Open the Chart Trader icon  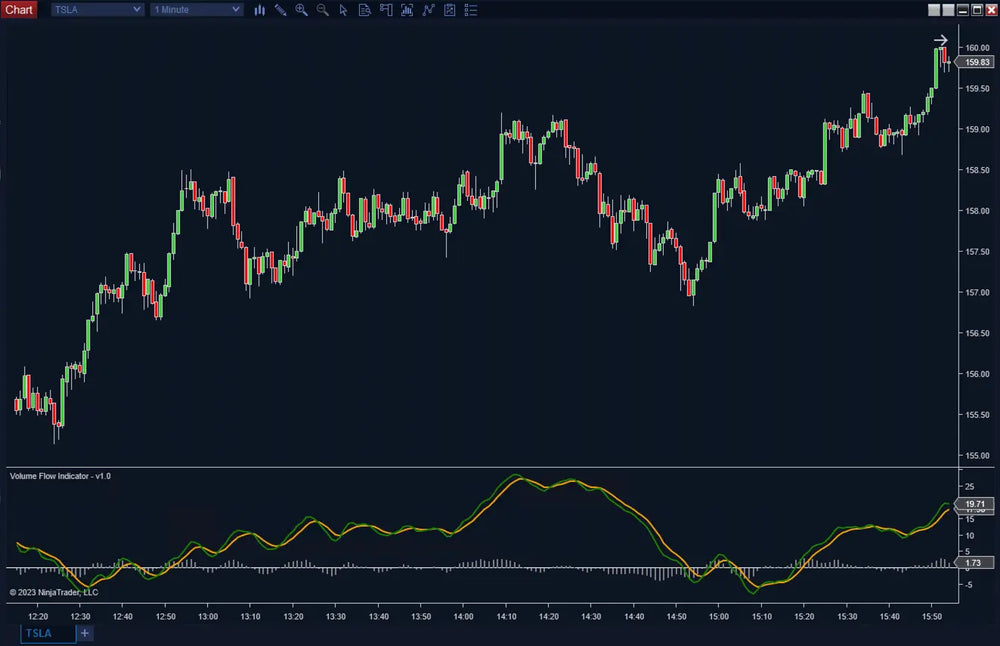pos(385,10)
